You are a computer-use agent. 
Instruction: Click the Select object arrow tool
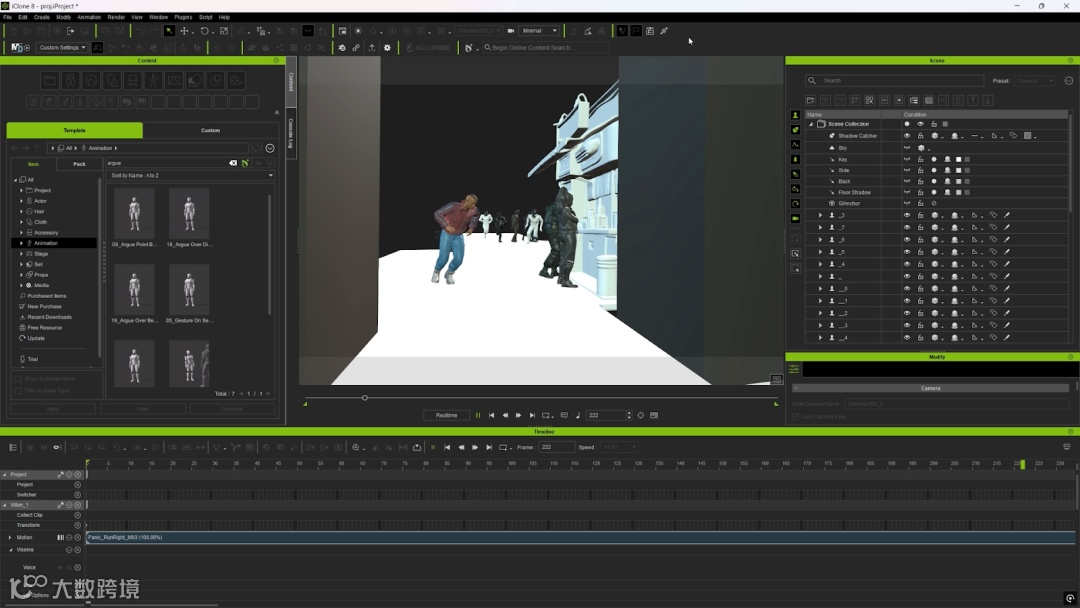click(169, 31)
